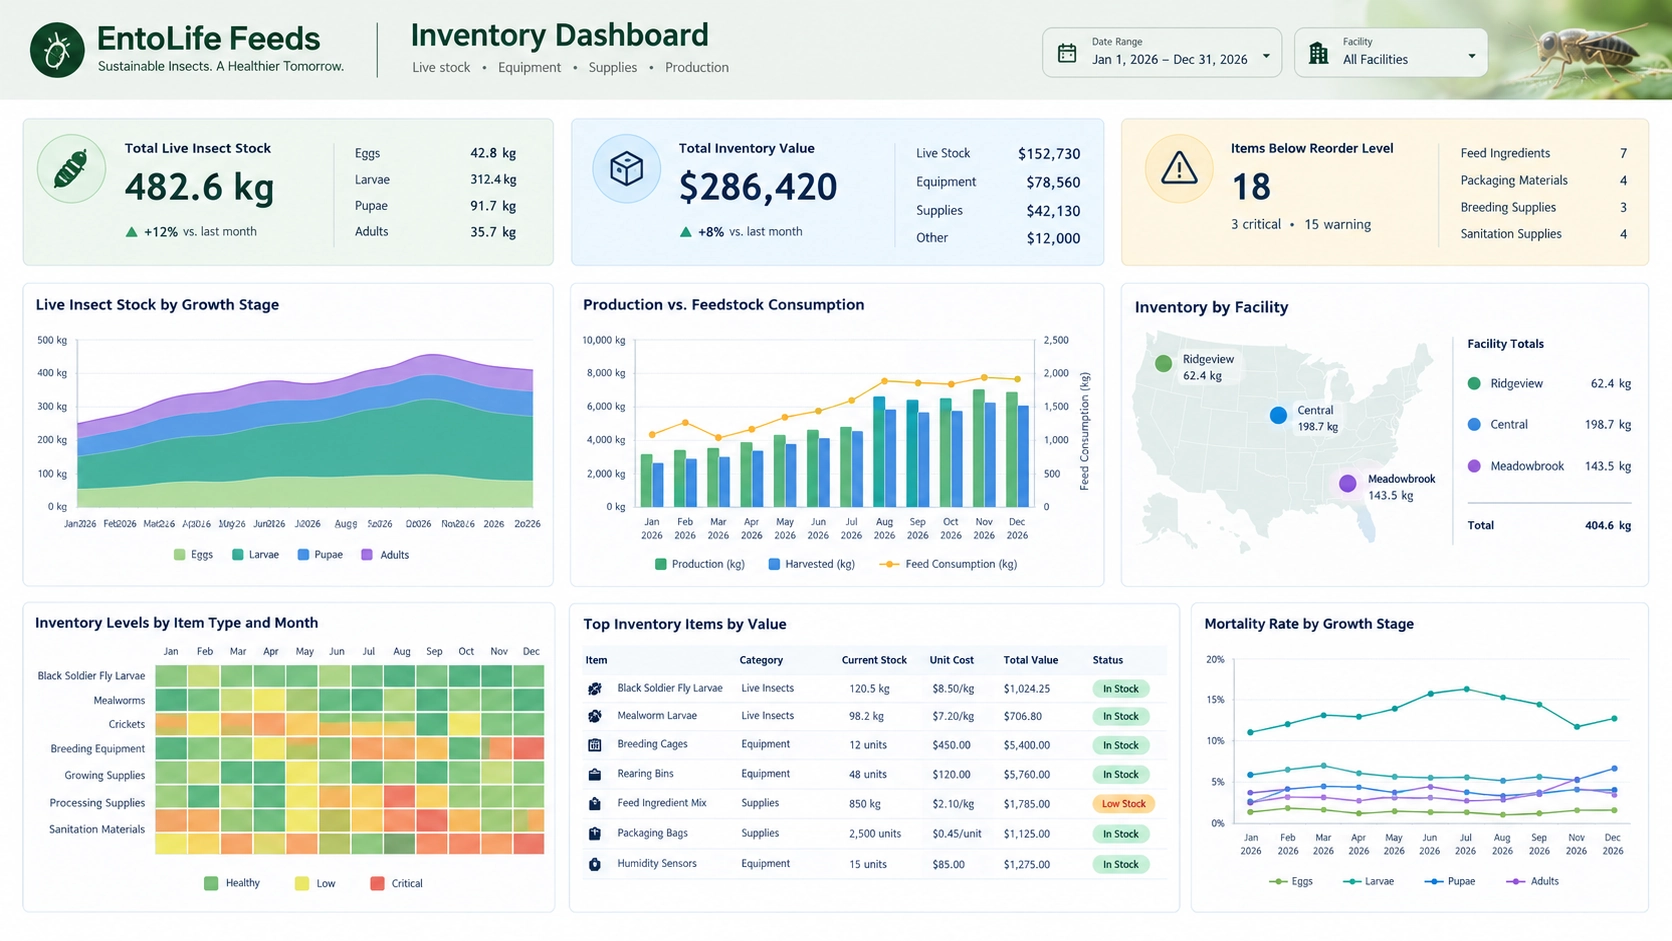Click the 482.6 kg total stock value
This screenshot has width=1672, height=941.
[x=199, y=188]
